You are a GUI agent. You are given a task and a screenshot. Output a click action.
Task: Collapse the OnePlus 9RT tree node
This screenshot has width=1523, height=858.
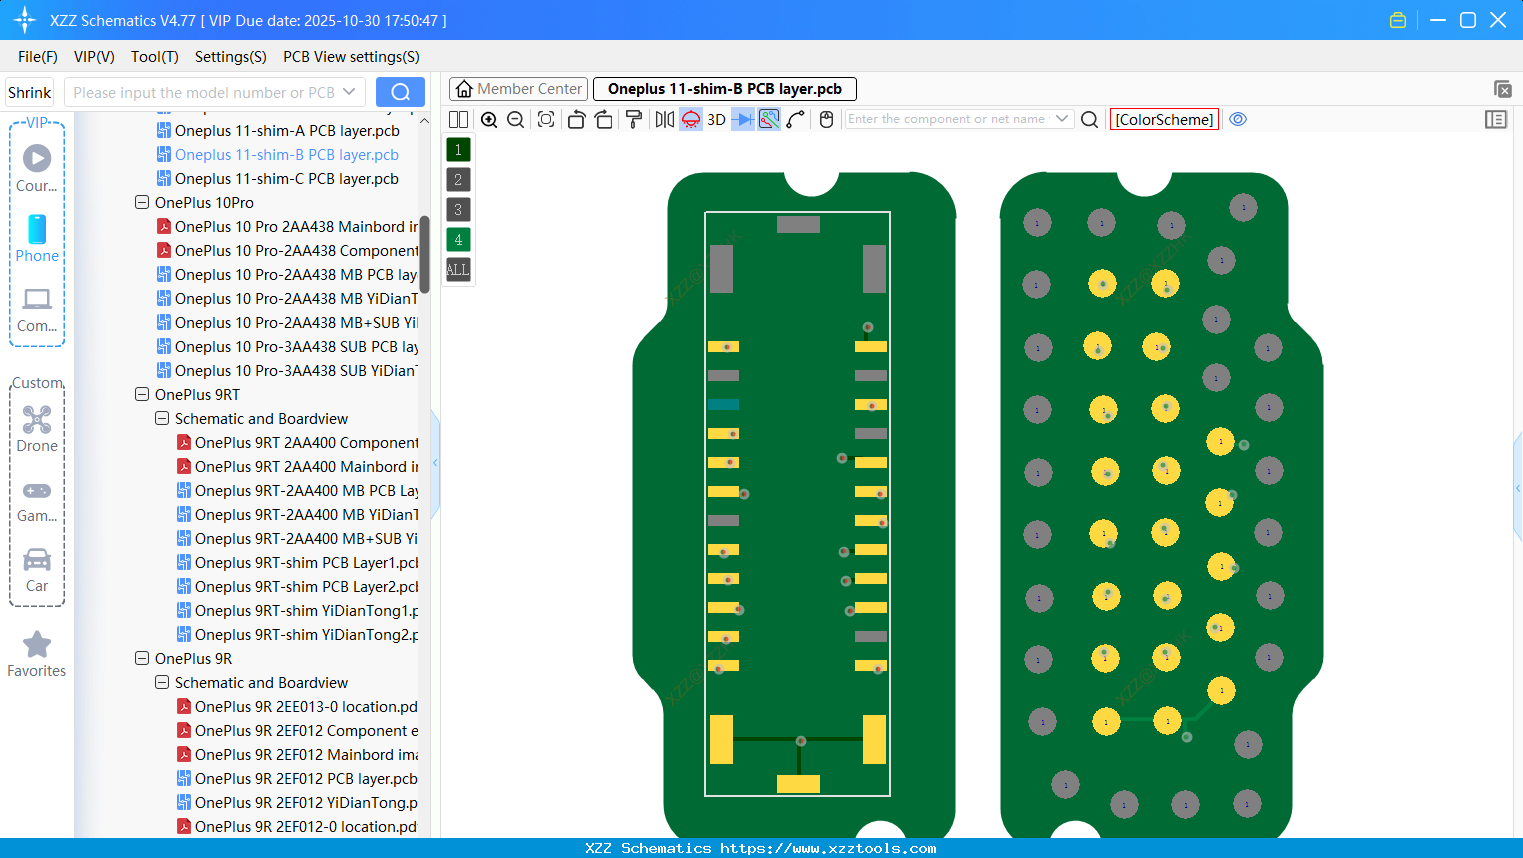click(141, 394)
